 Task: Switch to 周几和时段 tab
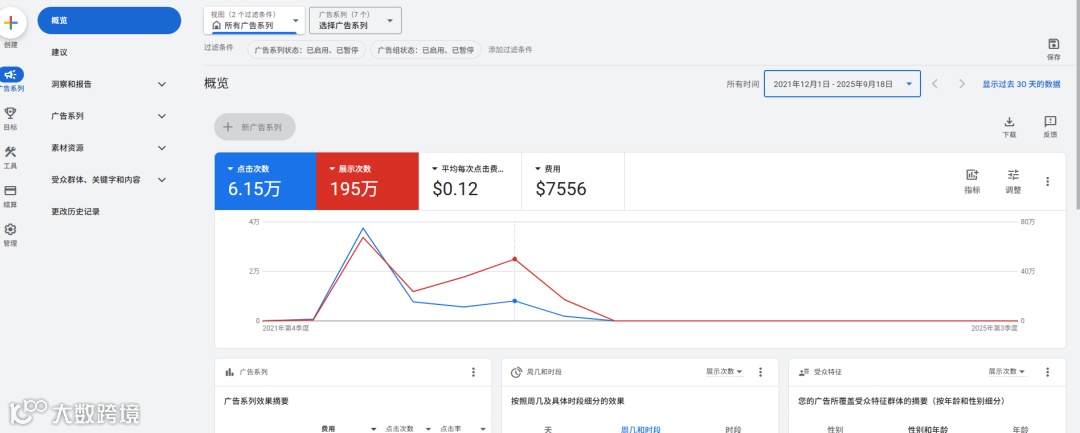pyautogui.click(x=641, y=429)
